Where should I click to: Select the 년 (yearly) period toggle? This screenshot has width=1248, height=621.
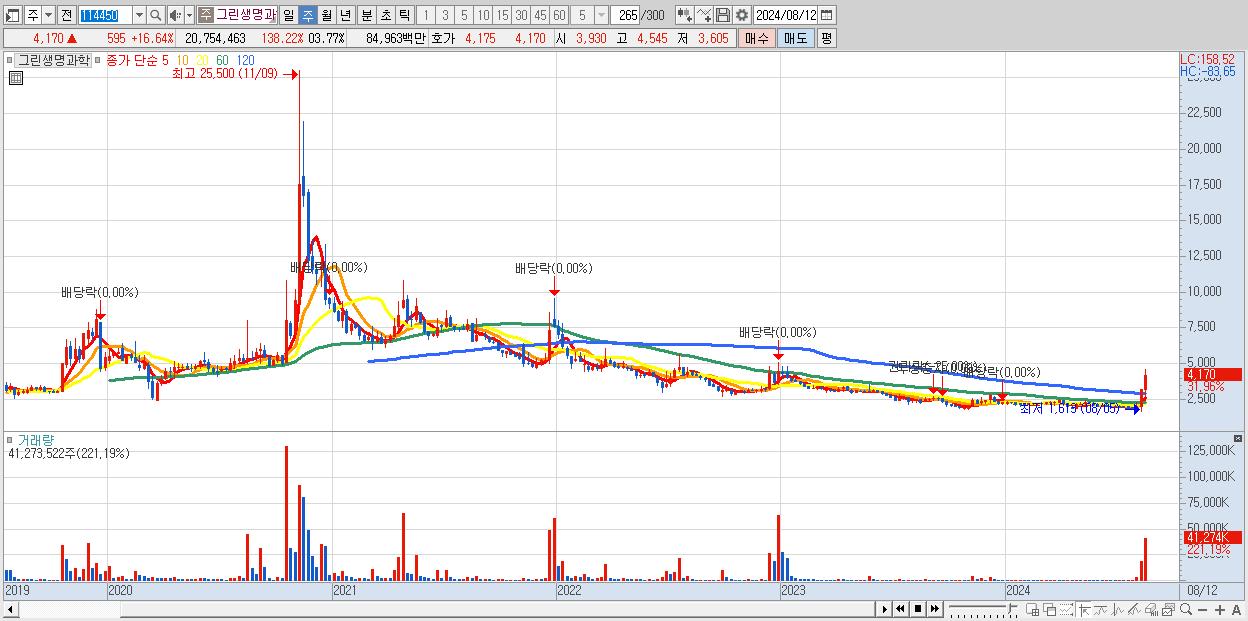(345, 15)
